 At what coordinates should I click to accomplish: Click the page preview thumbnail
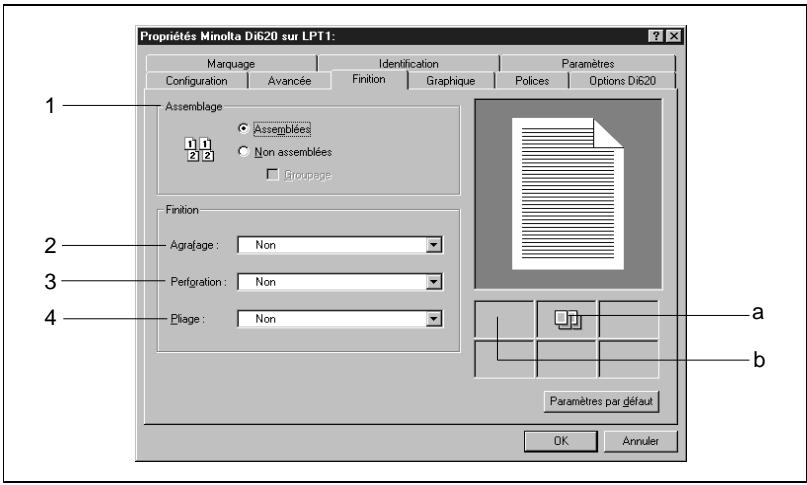pyautogui.click(x=568, y=194)
